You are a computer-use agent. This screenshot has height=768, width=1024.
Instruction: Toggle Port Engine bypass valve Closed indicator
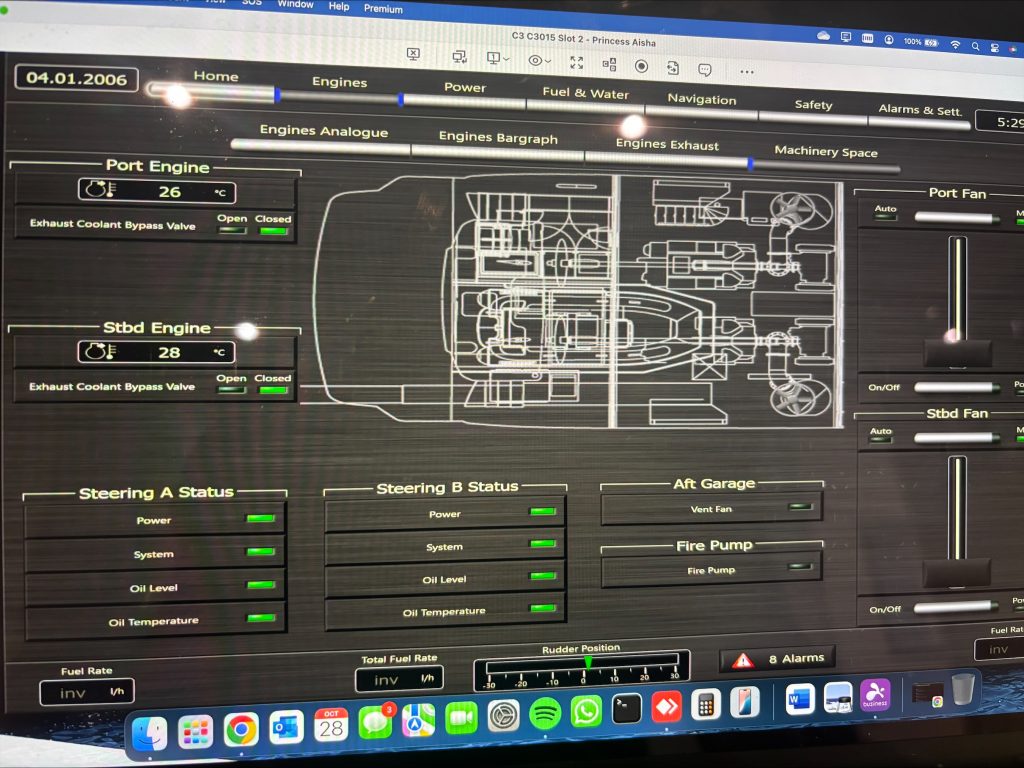pos(272,231)
